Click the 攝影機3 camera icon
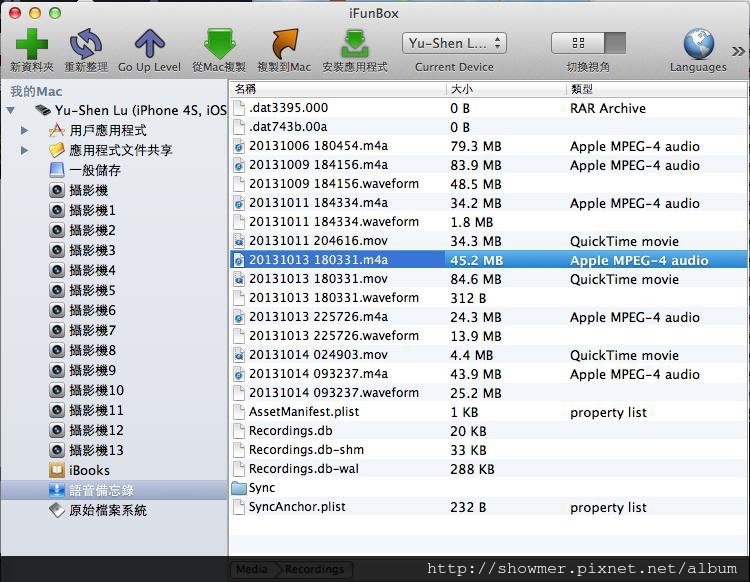Screen dimensions: 750x582 (x=57, y=250)
